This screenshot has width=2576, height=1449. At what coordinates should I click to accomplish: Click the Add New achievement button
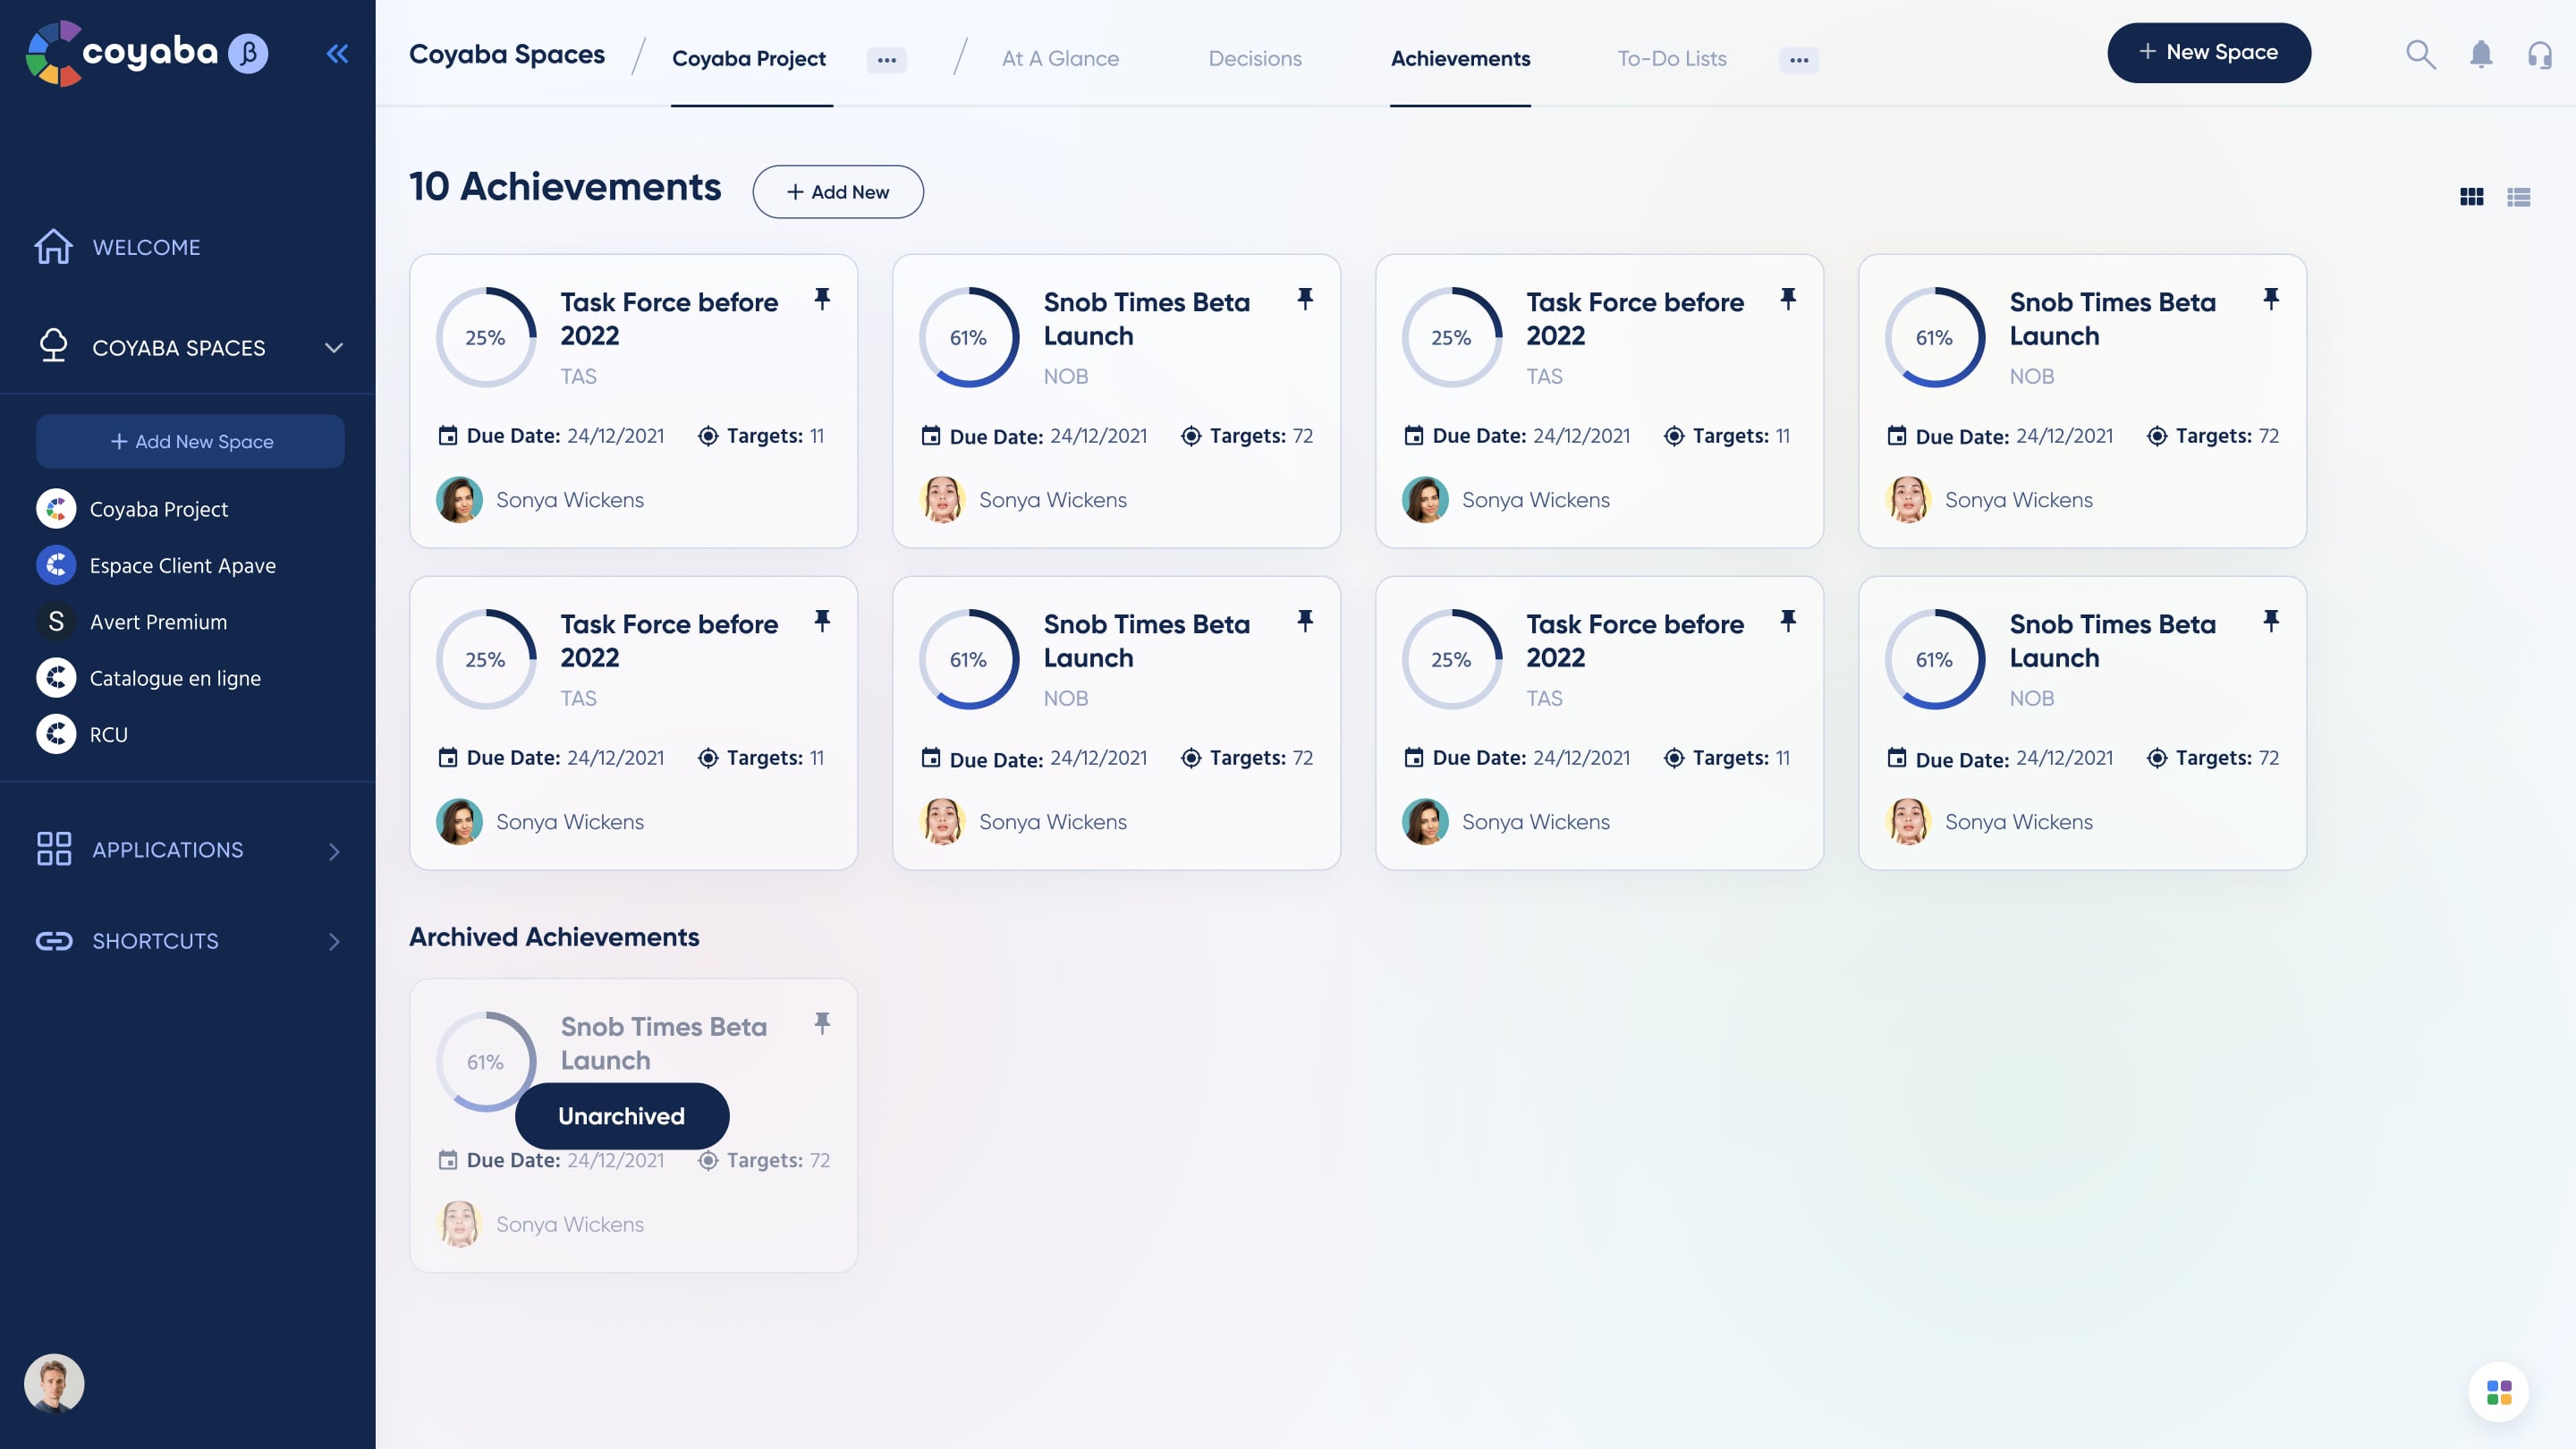838,191
